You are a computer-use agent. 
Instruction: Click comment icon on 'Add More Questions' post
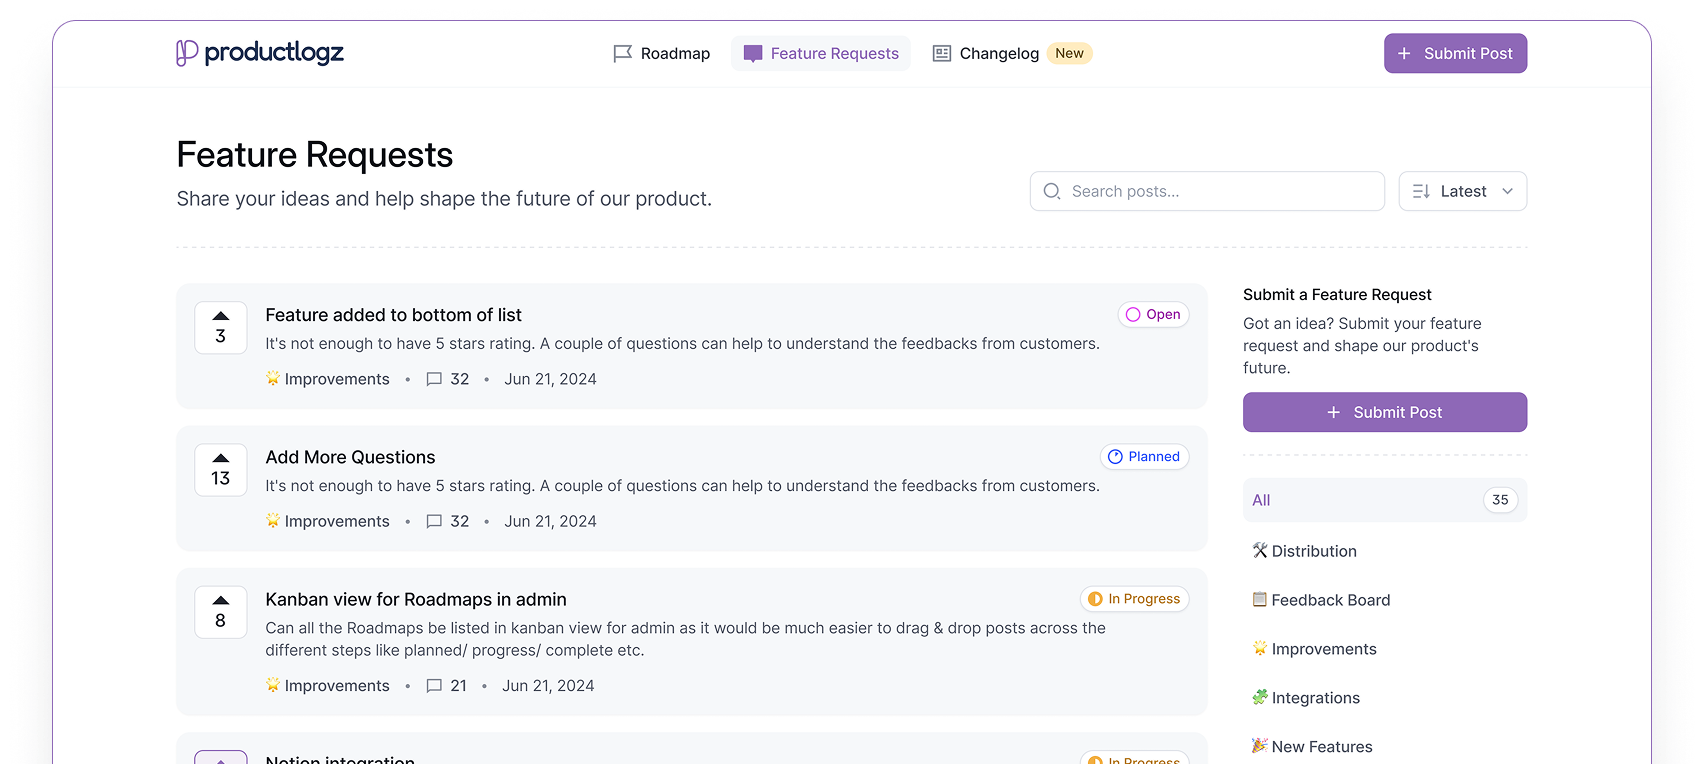pyautogui.click(x=434, y=521)
